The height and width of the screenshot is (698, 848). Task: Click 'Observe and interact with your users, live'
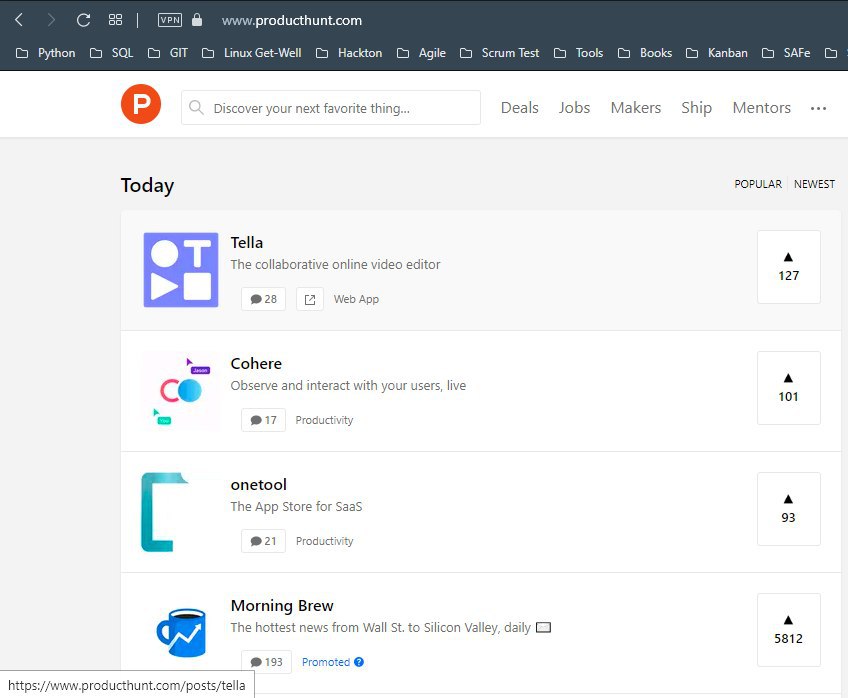click(348, 385)
